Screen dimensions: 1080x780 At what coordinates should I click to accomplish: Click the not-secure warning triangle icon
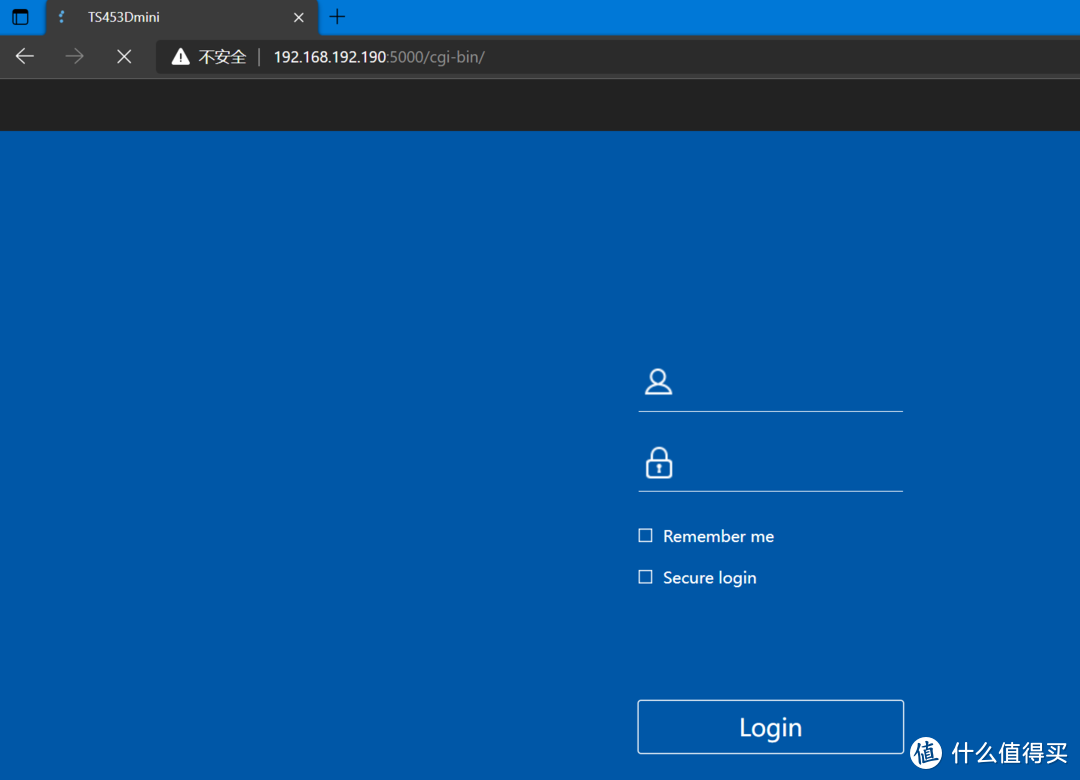pos(180,57)
